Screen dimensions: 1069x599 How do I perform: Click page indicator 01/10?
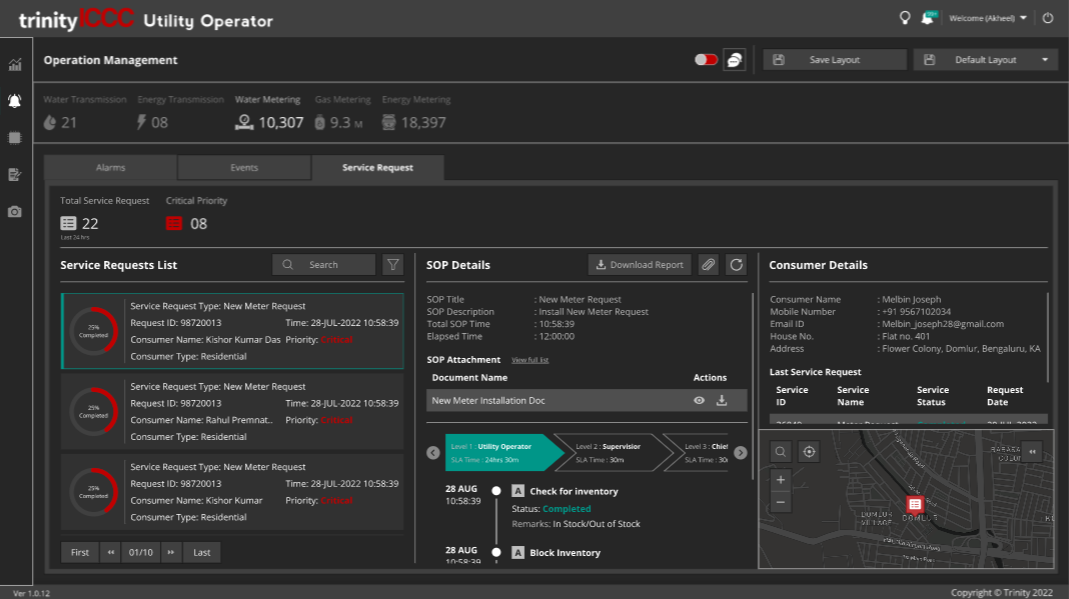(141, 552)
